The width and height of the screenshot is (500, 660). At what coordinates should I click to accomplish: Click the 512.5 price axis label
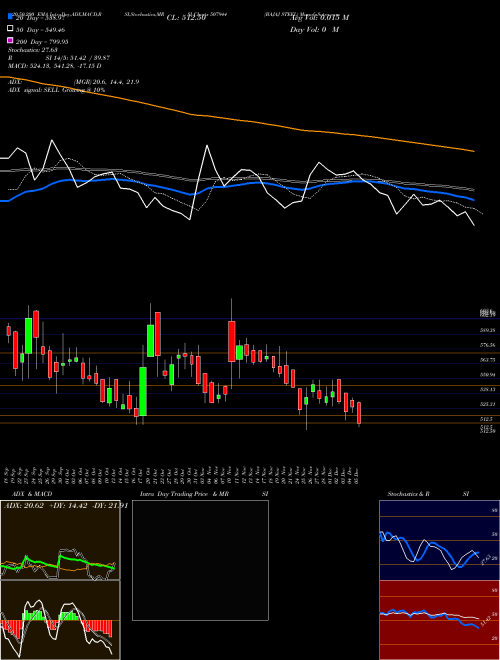click(486, 419)
